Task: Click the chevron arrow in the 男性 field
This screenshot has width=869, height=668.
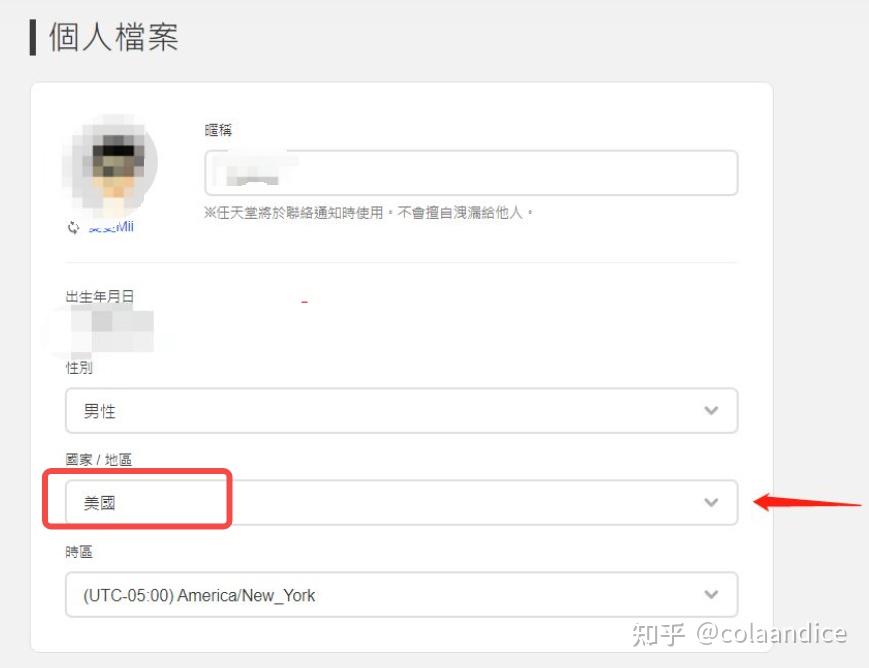Action: pyautogui.click(x=711, y=410)
